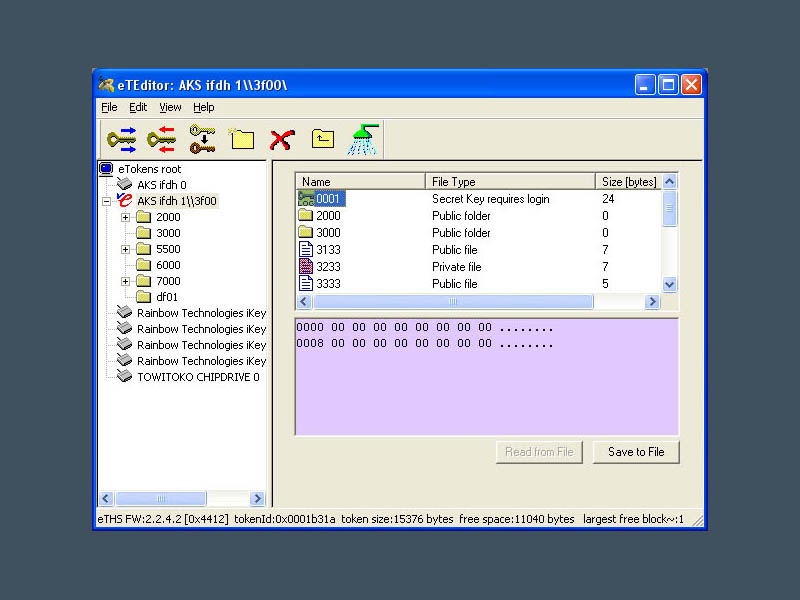800x600 pixels.
Task: Click the Save to File button
Action: click(636, 452)
